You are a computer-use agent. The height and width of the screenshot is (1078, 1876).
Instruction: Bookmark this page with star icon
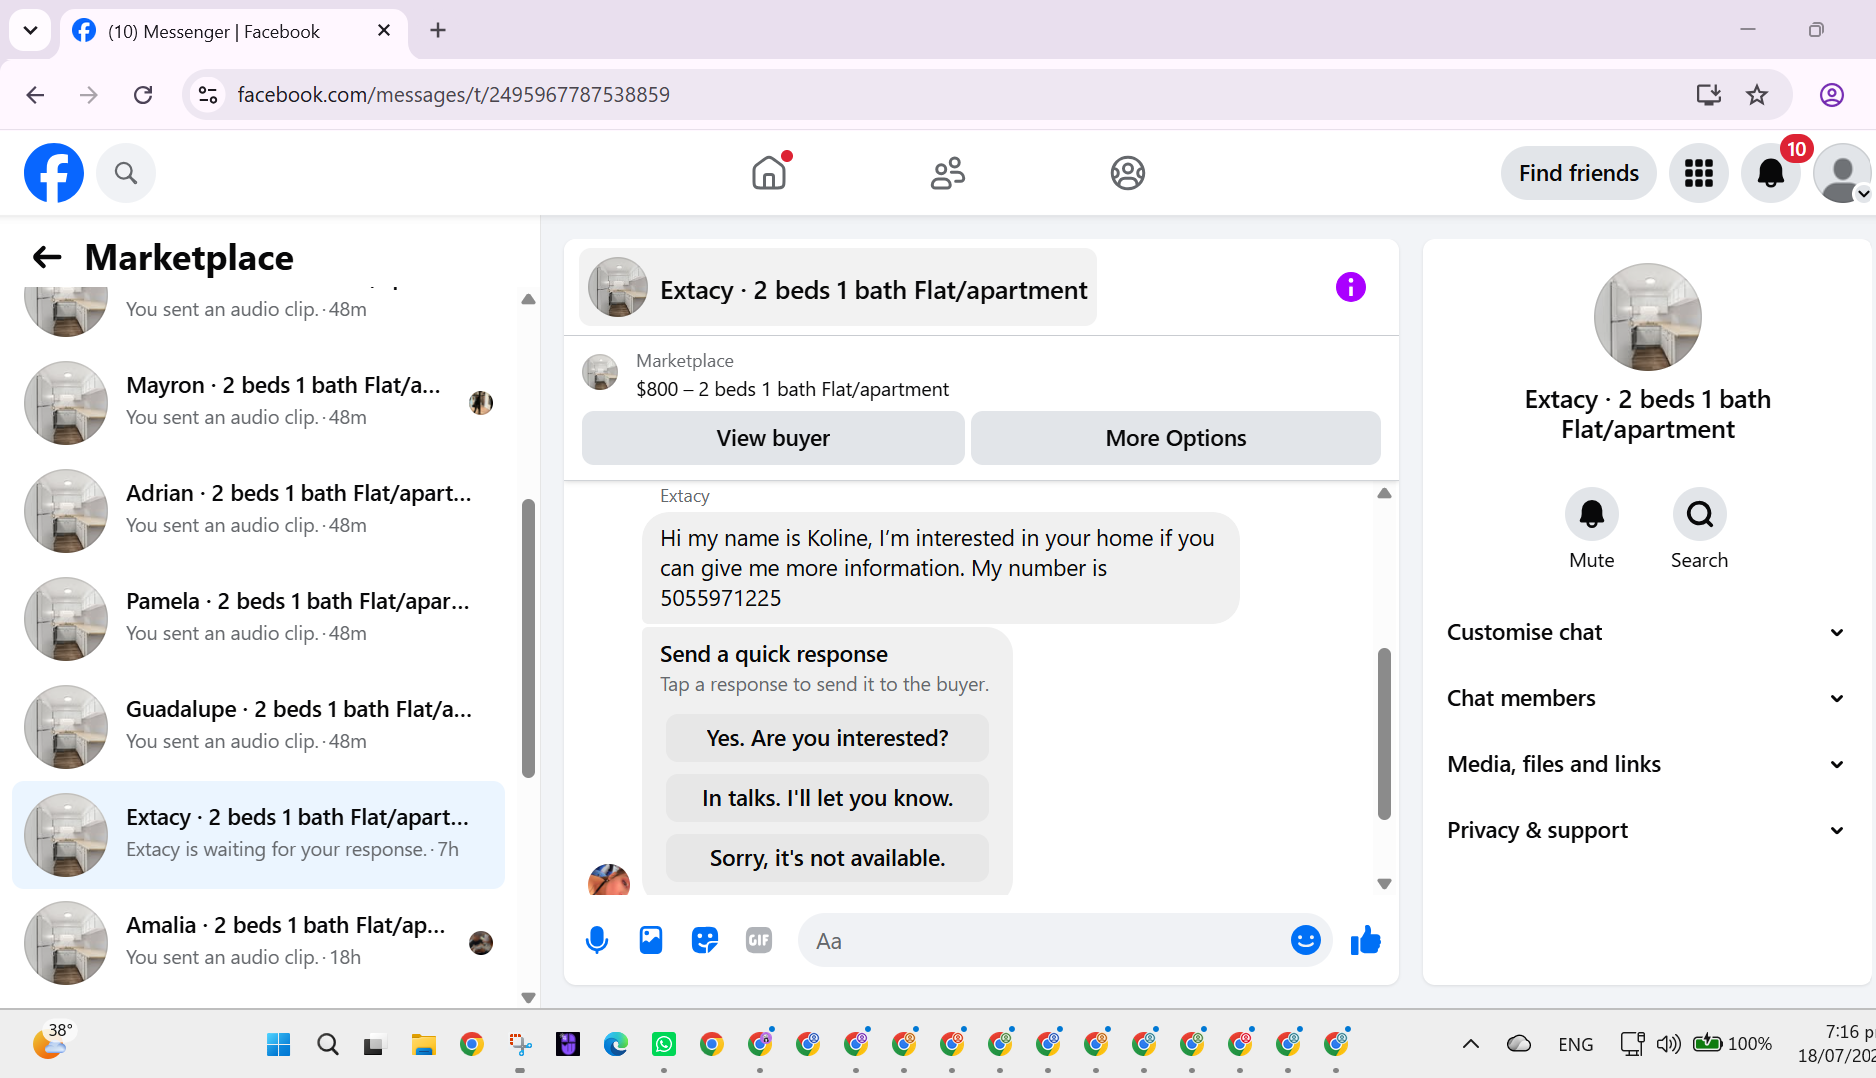coord(1757,95)
